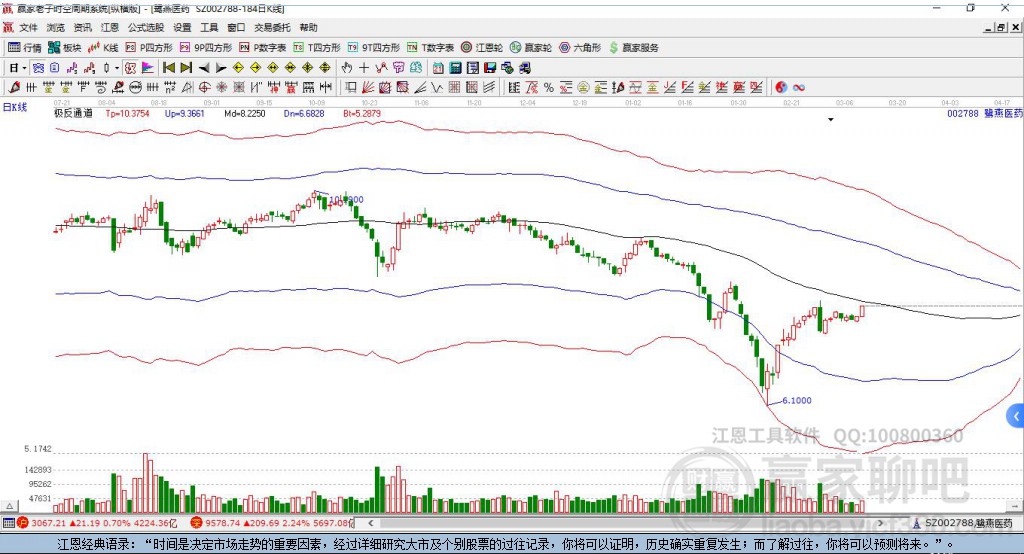Image resolution: width=1024 pixels, height=554 pixels.
Task: Switch to the K线 chart view
Action: 103,47
